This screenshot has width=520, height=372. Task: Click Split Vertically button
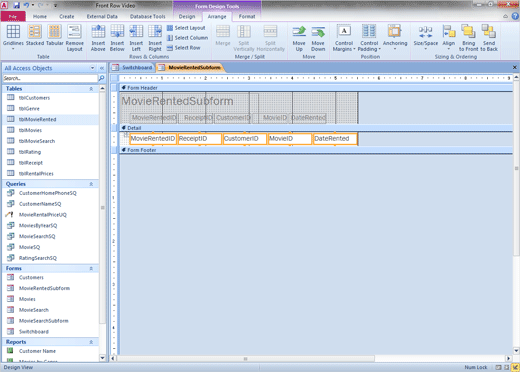[244, 38]
